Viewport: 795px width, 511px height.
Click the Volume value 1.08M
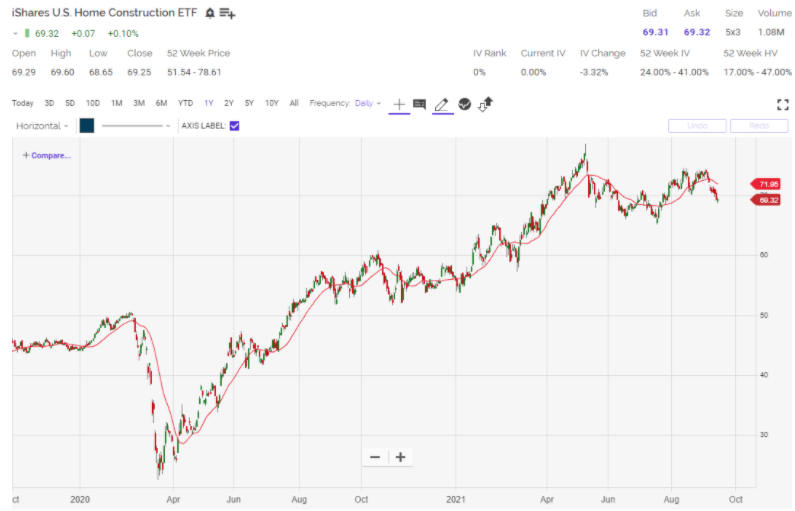pyautogui.click(x=771, y=32)
